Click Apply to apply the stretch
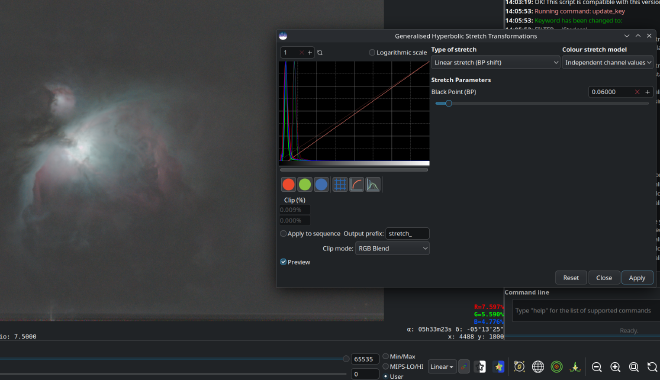 [x=637, y=278]
